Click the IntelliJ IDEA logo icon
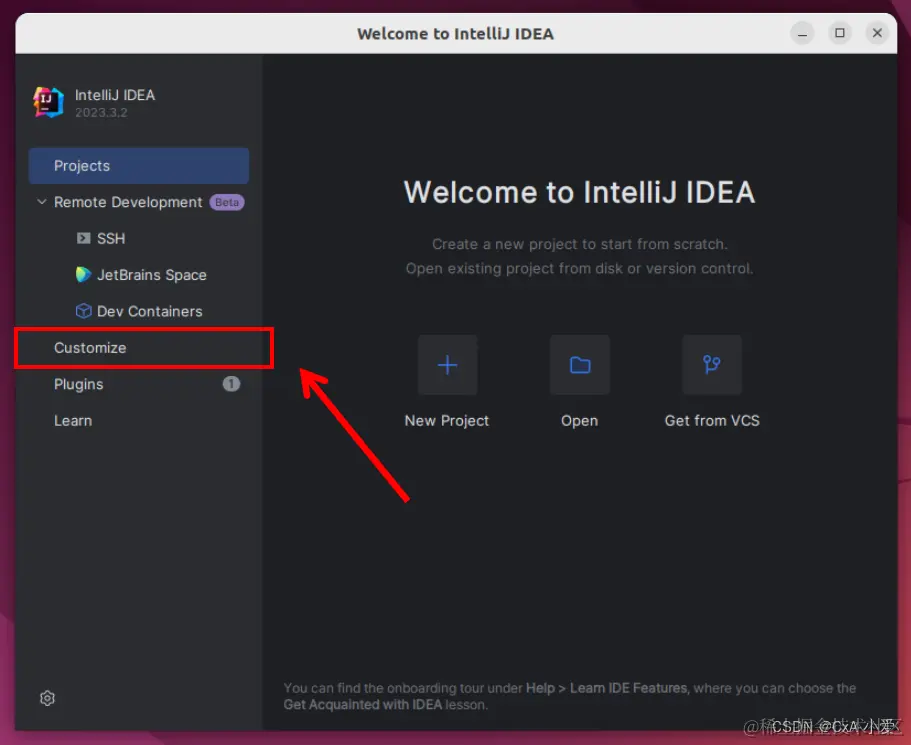Image resolution: width=911 pixels, height=745 pixels. 48,102
